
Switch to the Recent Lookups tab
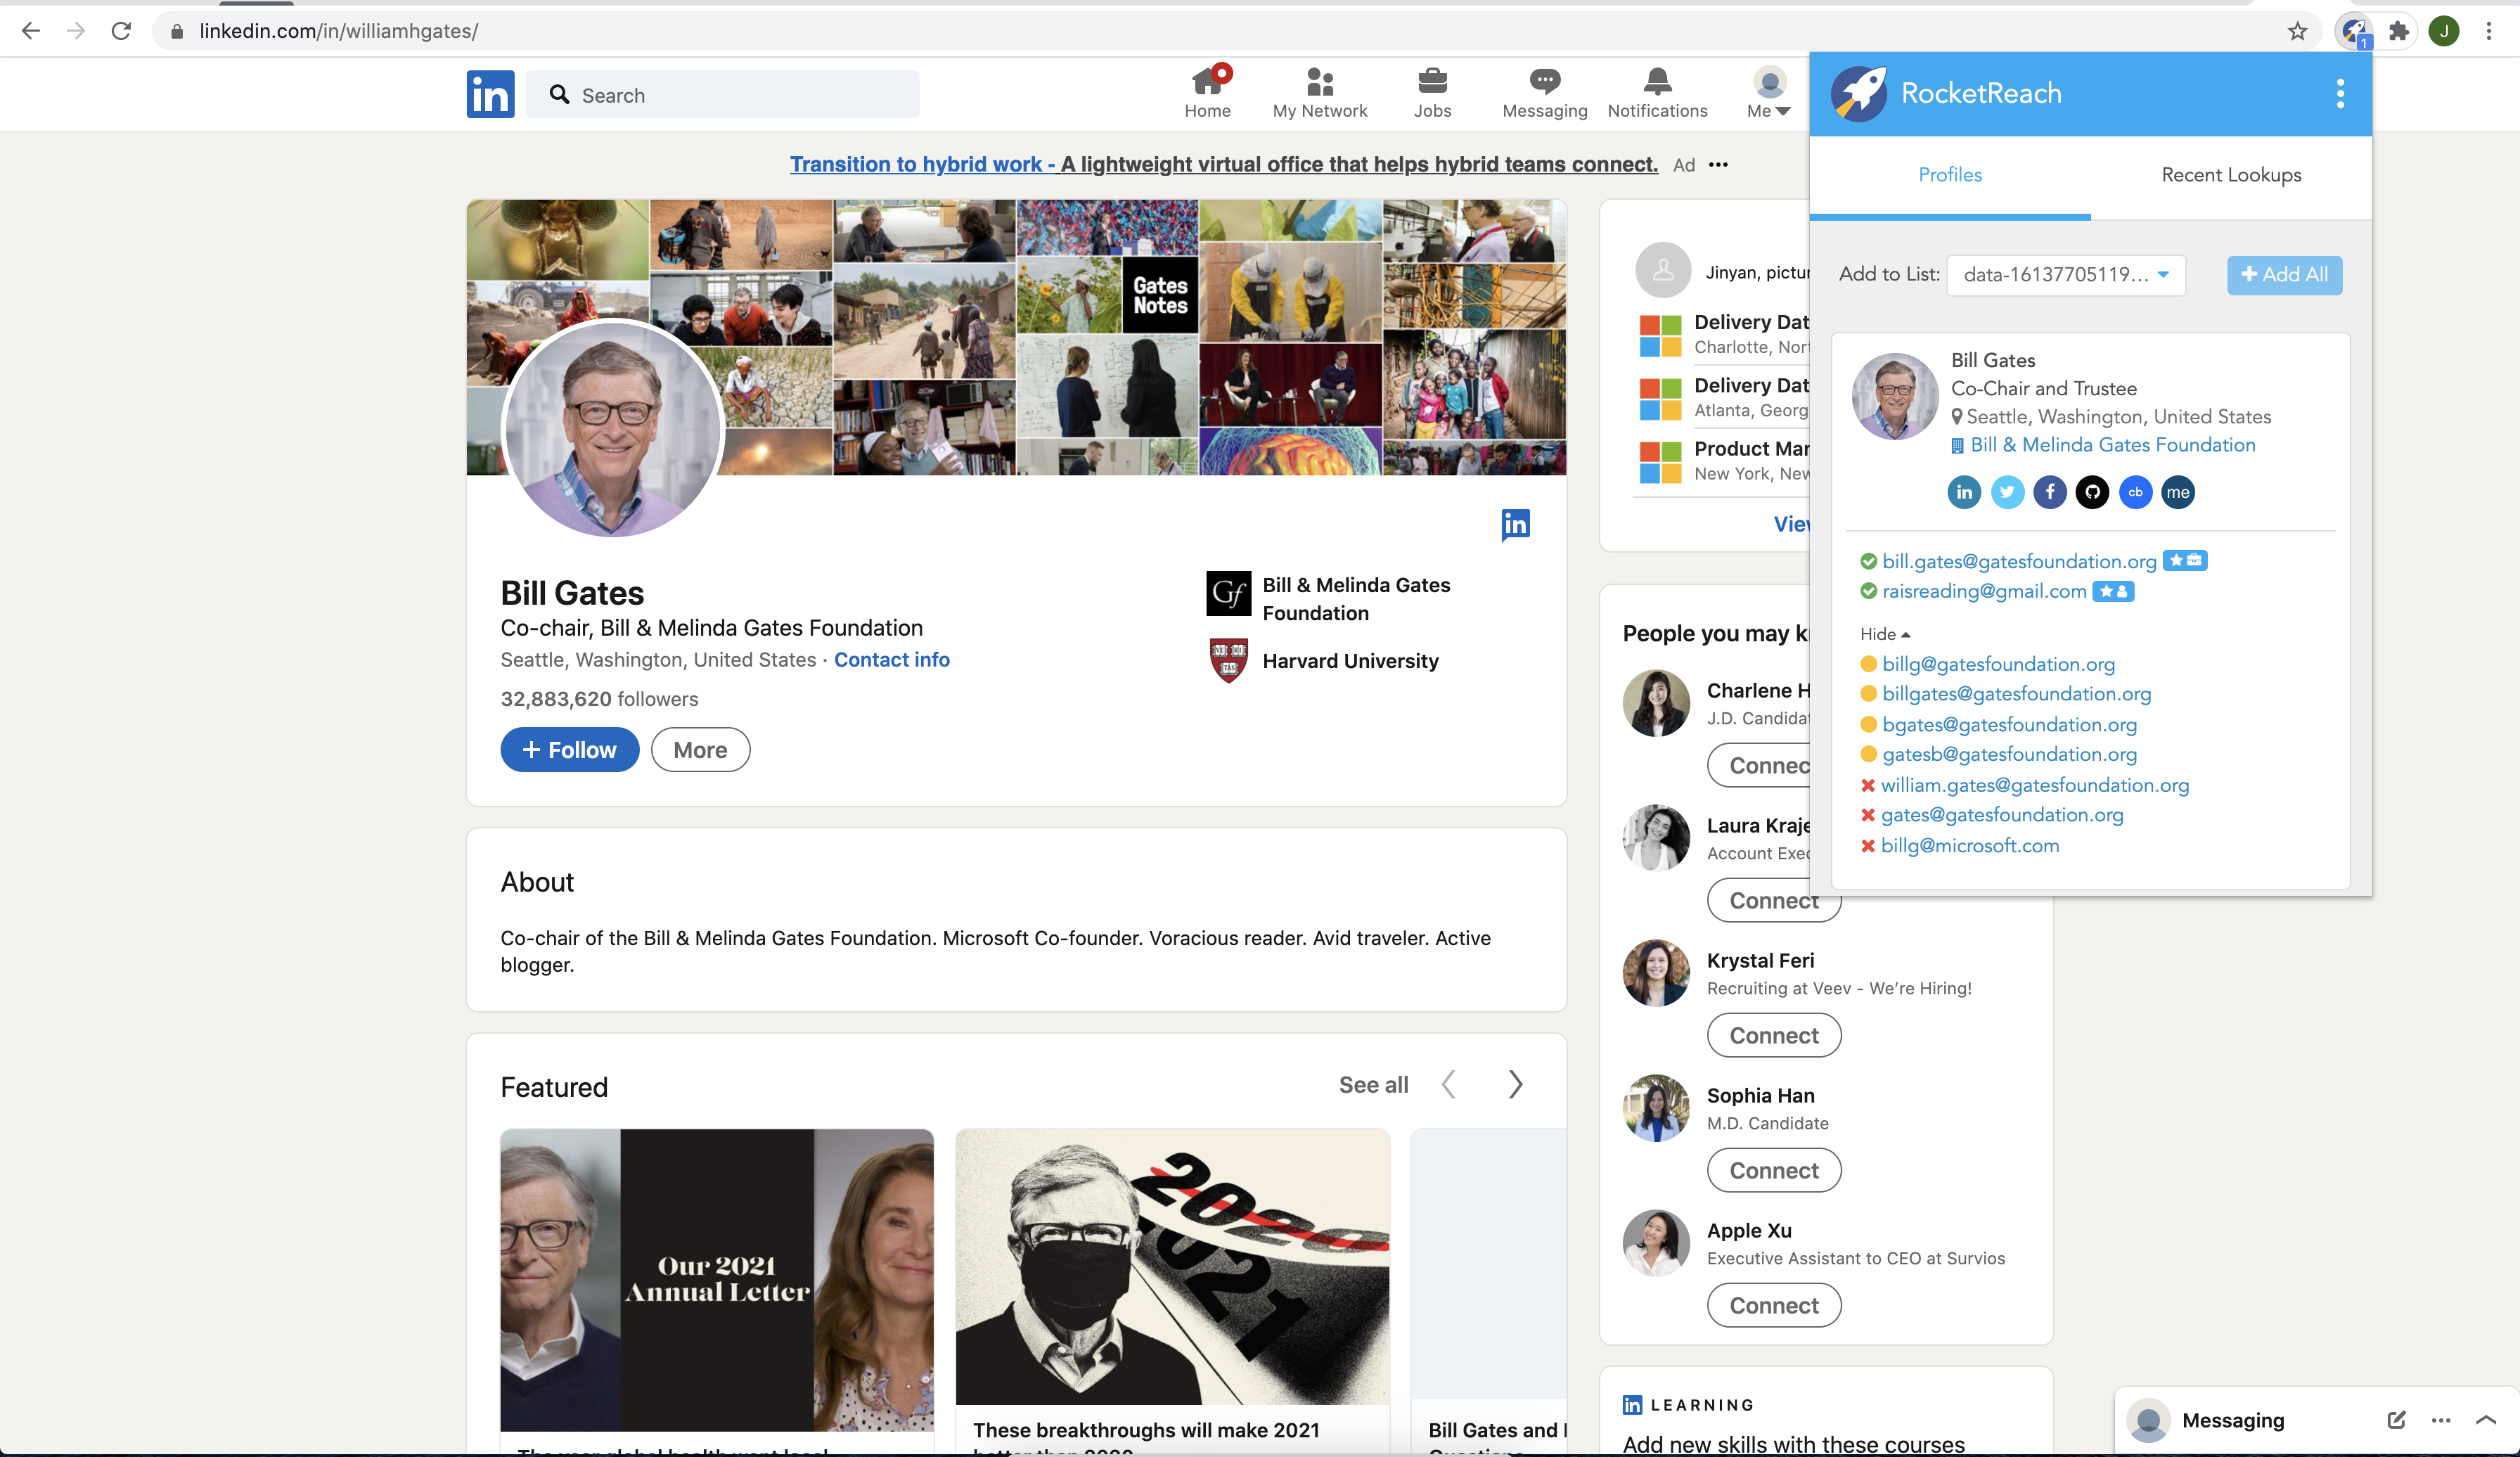[x=2231, y=175]
